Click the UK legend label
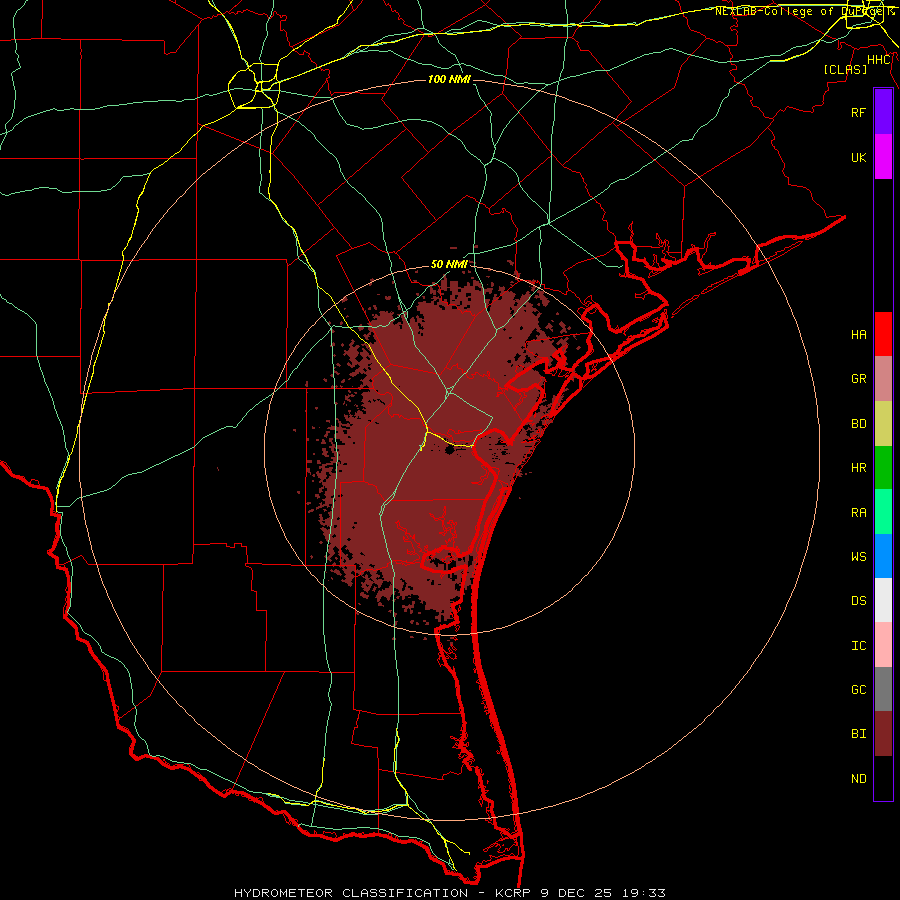 click(859, 157)
